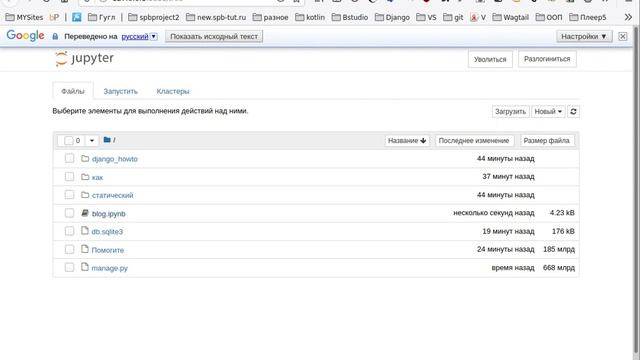Open the Настройки translate dropdown
The width and height of the screenshot is (640, 360).
[x=584, y=36]
